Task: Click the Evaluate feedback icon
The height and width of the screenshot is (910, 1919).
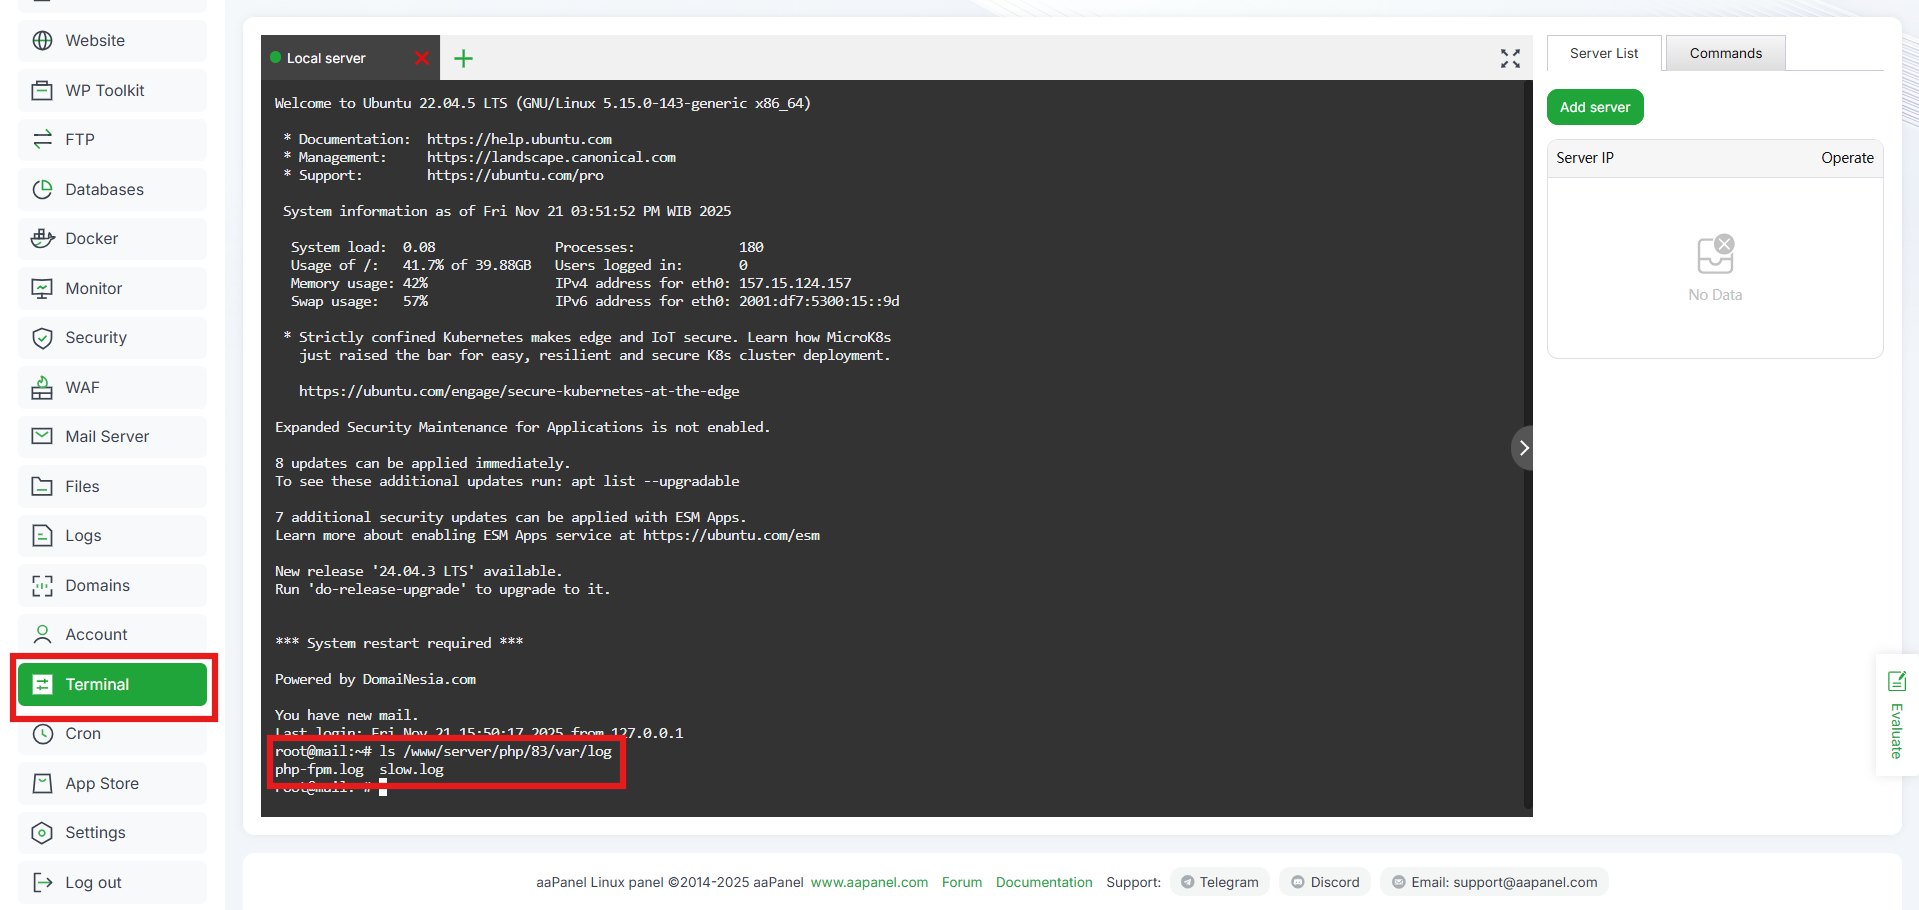Action: (x=1896, y=681)
